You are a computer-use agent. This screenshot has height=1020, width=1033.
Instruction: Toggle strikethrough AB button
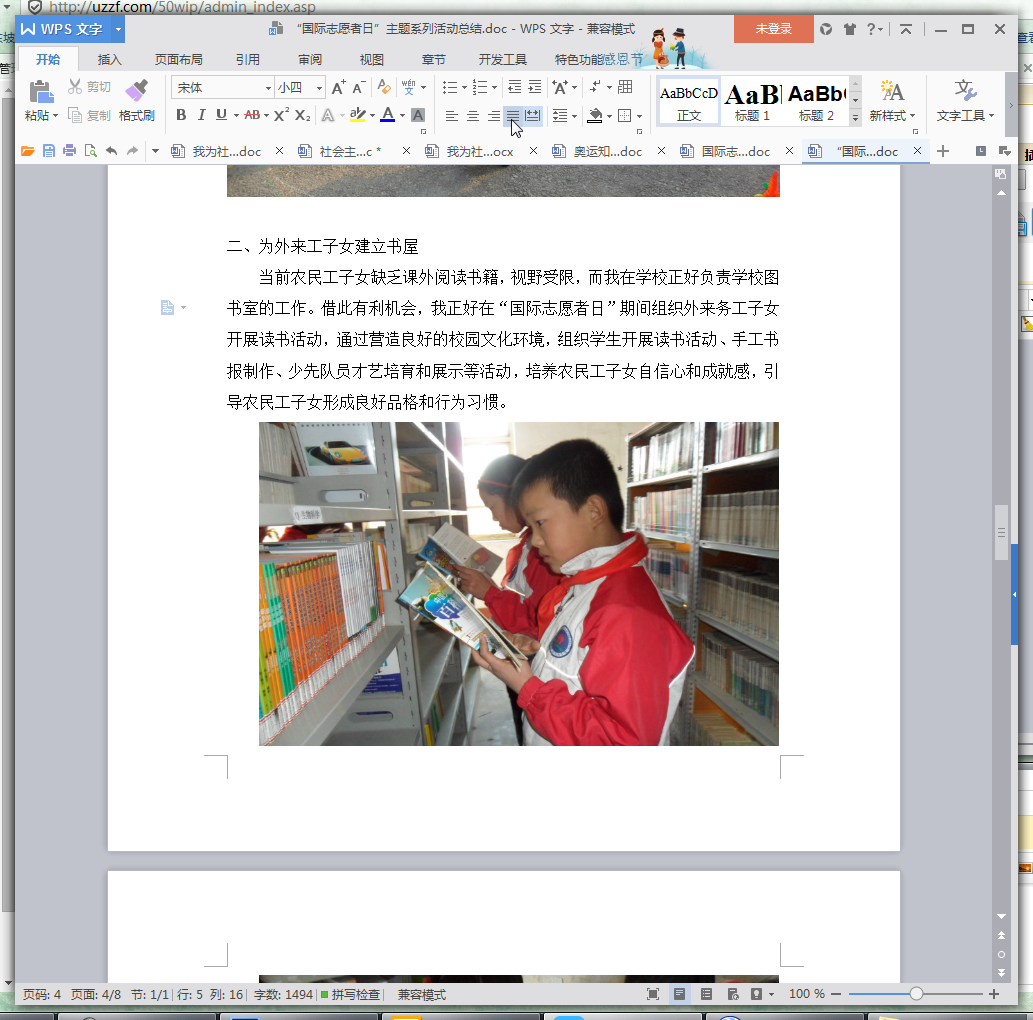pyautogui.click(x=252, y=115)
